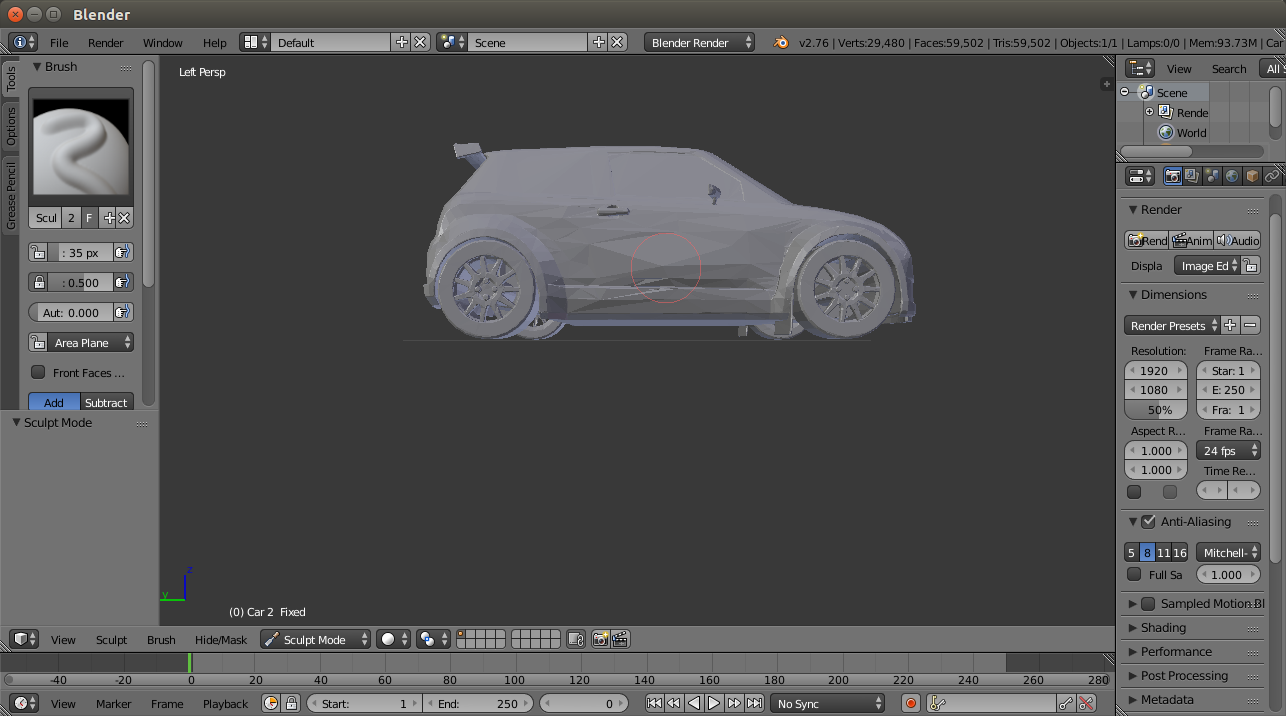Click the auto keyframe record button
Image resolution: width=1286 pixels, height=716 pixels.
[911, 704]
